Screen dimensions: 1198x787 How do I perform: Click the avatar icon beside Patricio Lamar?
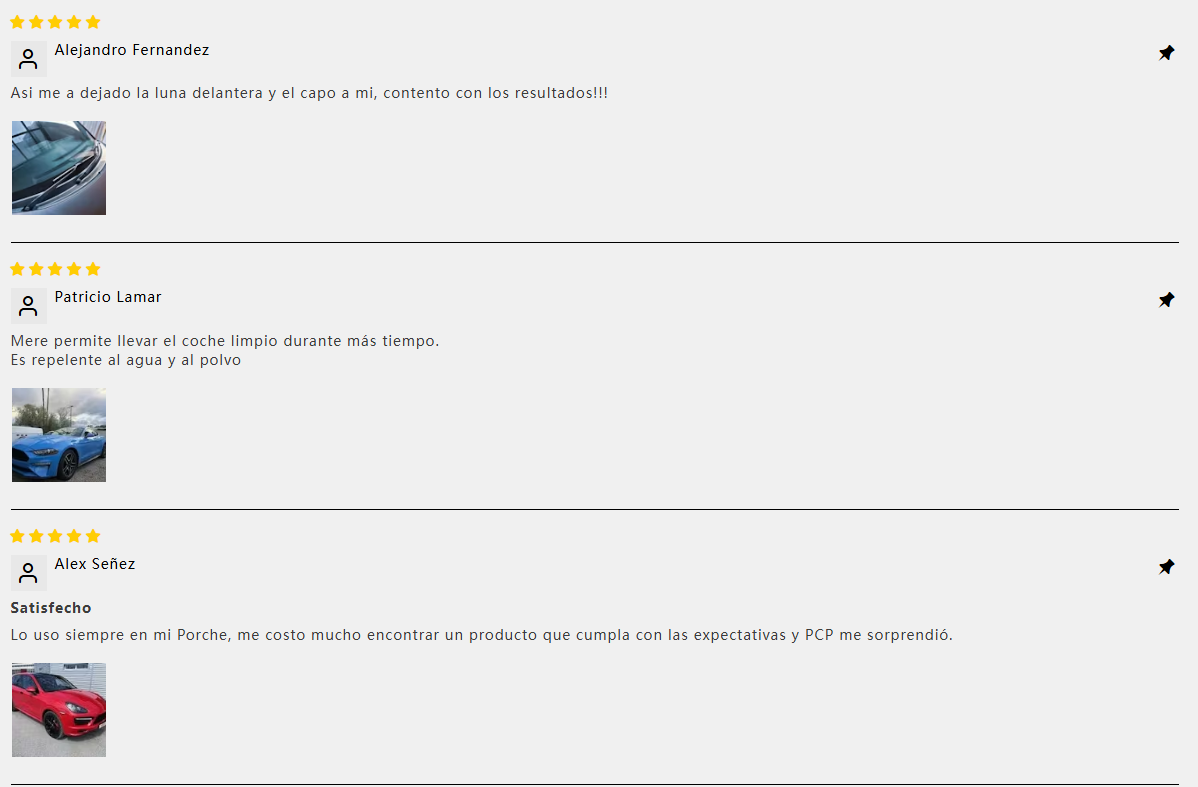point(28,306)
